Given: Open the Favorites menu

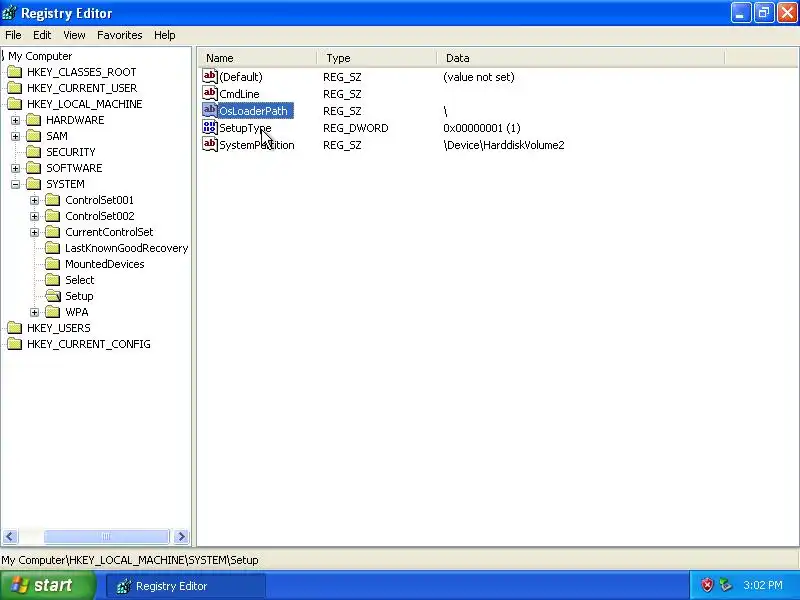Looking at the screenshot, I should coord(119,35).
